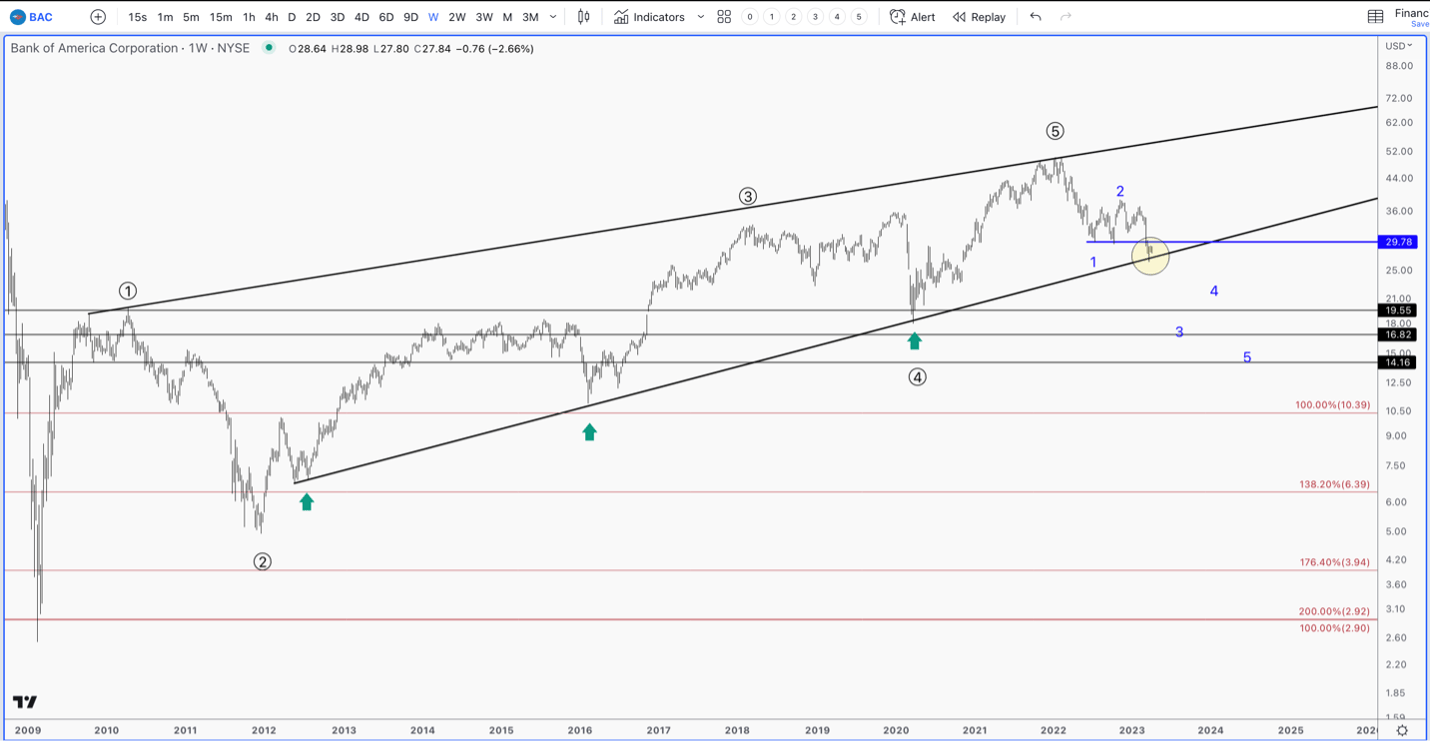Open chart settings gear icon

tap(1402, 731)
